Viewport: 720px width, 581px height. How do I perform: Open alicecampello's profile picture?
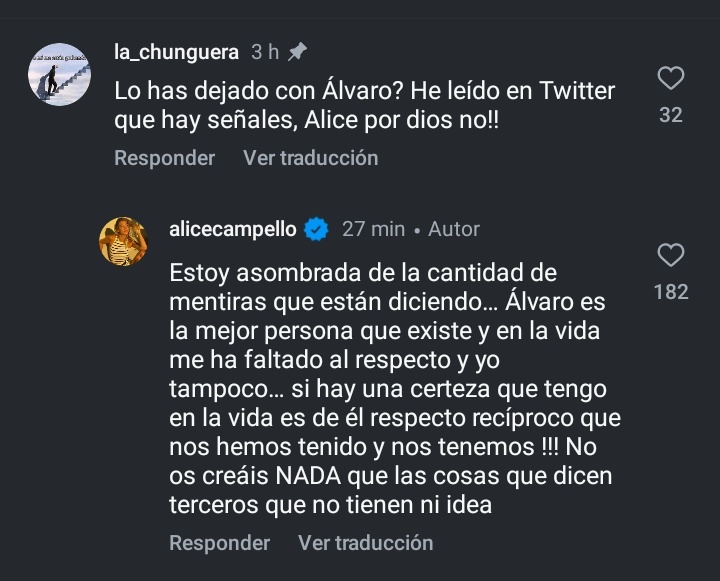point(124,241)
